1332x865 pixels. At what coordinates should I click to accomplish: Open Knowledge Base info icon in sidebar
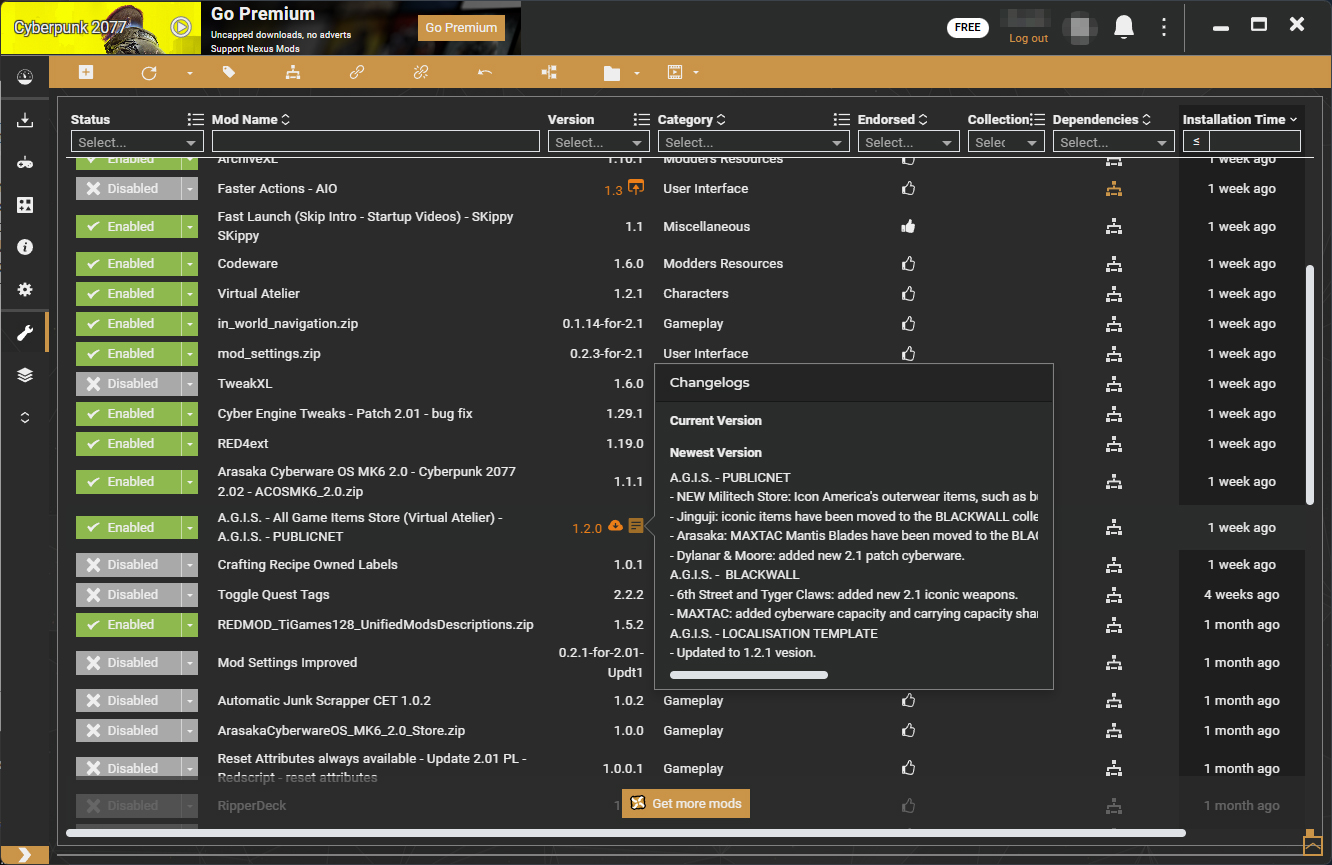coord(25,247)
